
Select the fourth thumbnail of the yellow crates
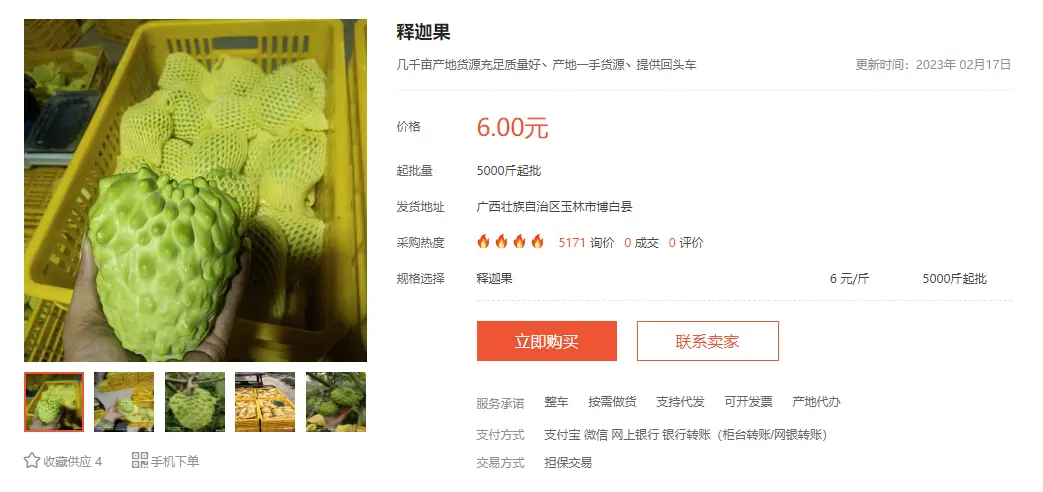(265, 402)
